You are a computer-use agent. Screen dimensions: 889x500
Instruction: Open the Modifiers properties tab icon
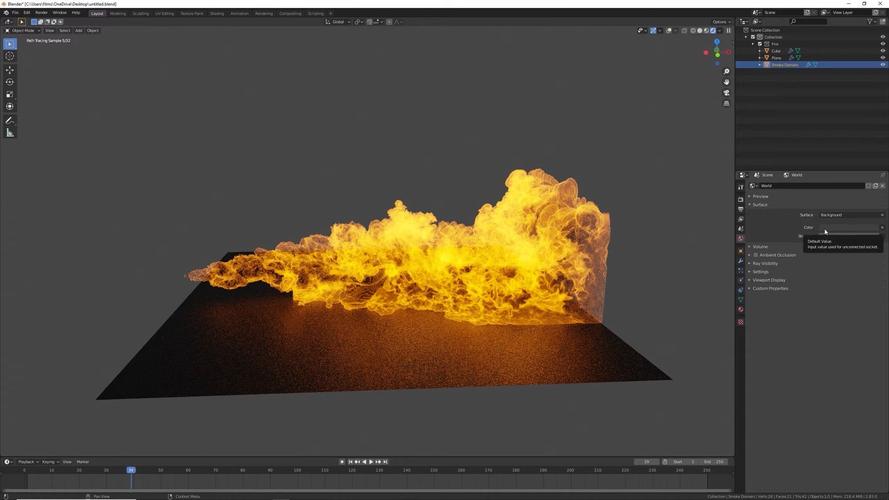[740, 261]
